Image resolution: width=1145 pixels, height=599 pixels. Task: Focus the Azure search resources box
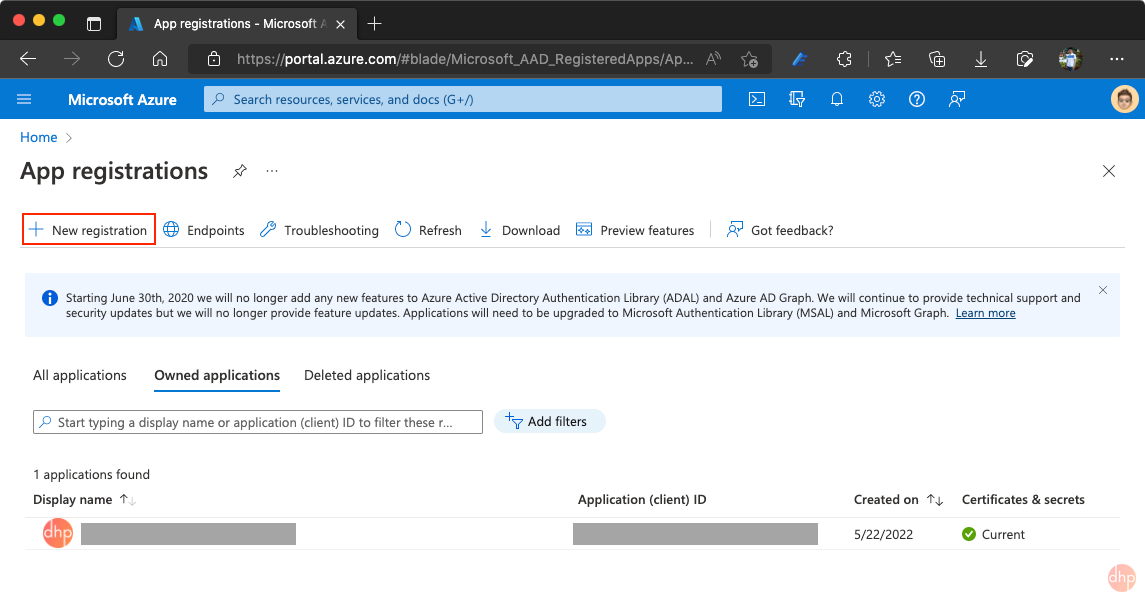tap(463, 99)
